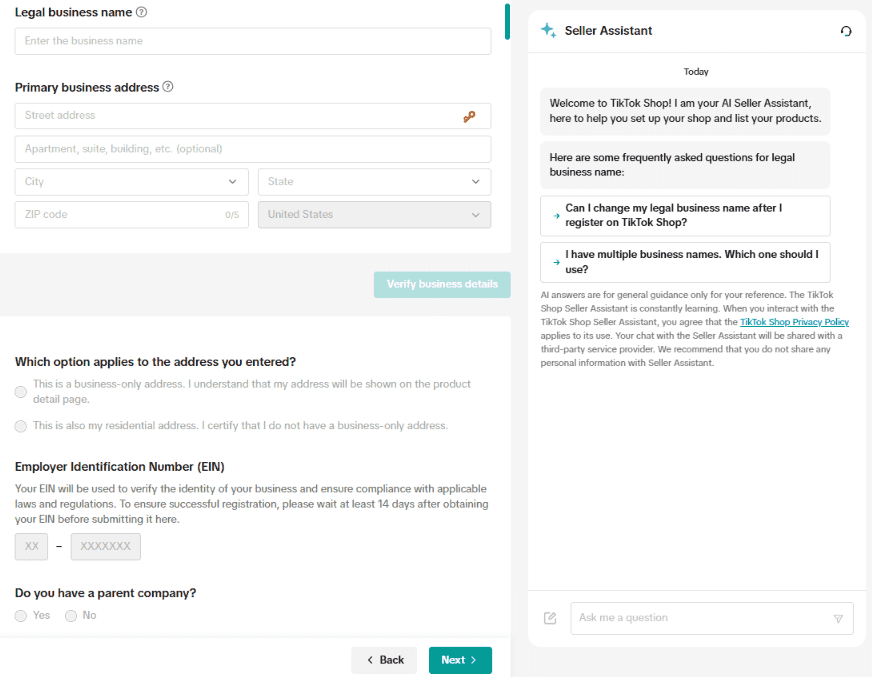Open the TikTok Shop Privacy Policy link

click(x=794, y=322)
